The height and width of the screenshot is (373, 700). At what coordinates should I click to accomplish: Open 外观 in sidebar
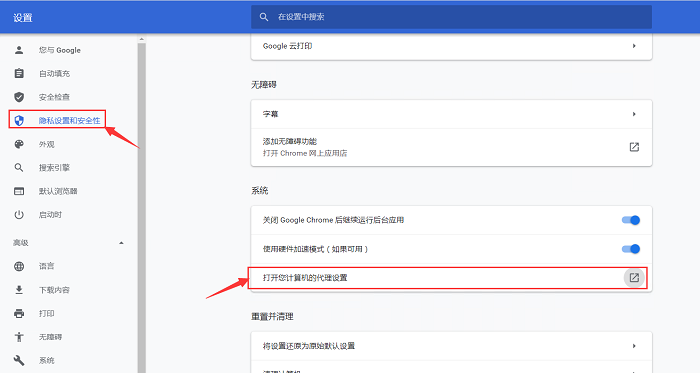coord(46,144)
